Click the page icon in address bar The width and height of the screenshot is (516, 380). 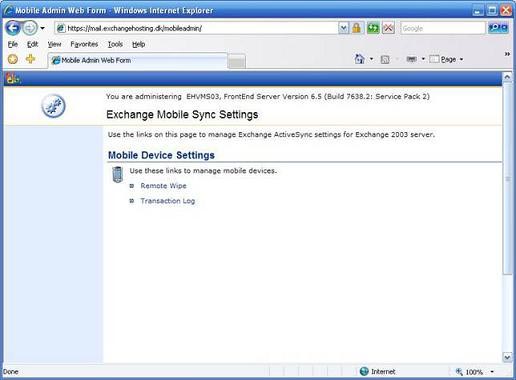[x=61, y=28]
